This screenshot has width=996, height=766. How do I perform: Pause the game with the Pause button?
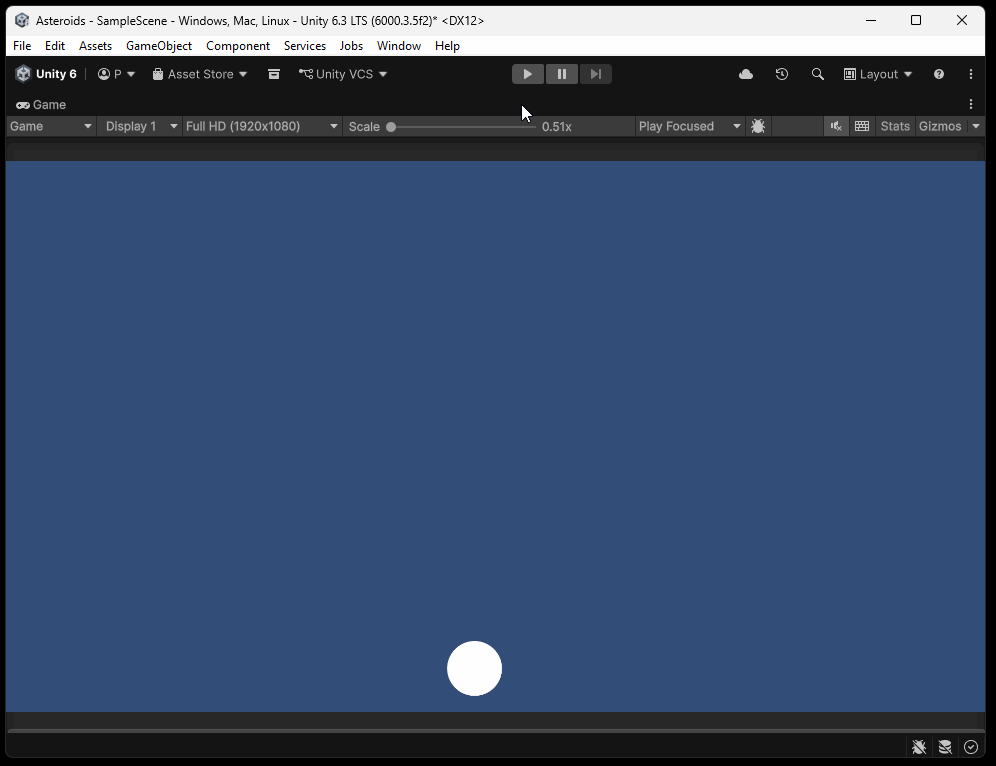click(562, 74)
